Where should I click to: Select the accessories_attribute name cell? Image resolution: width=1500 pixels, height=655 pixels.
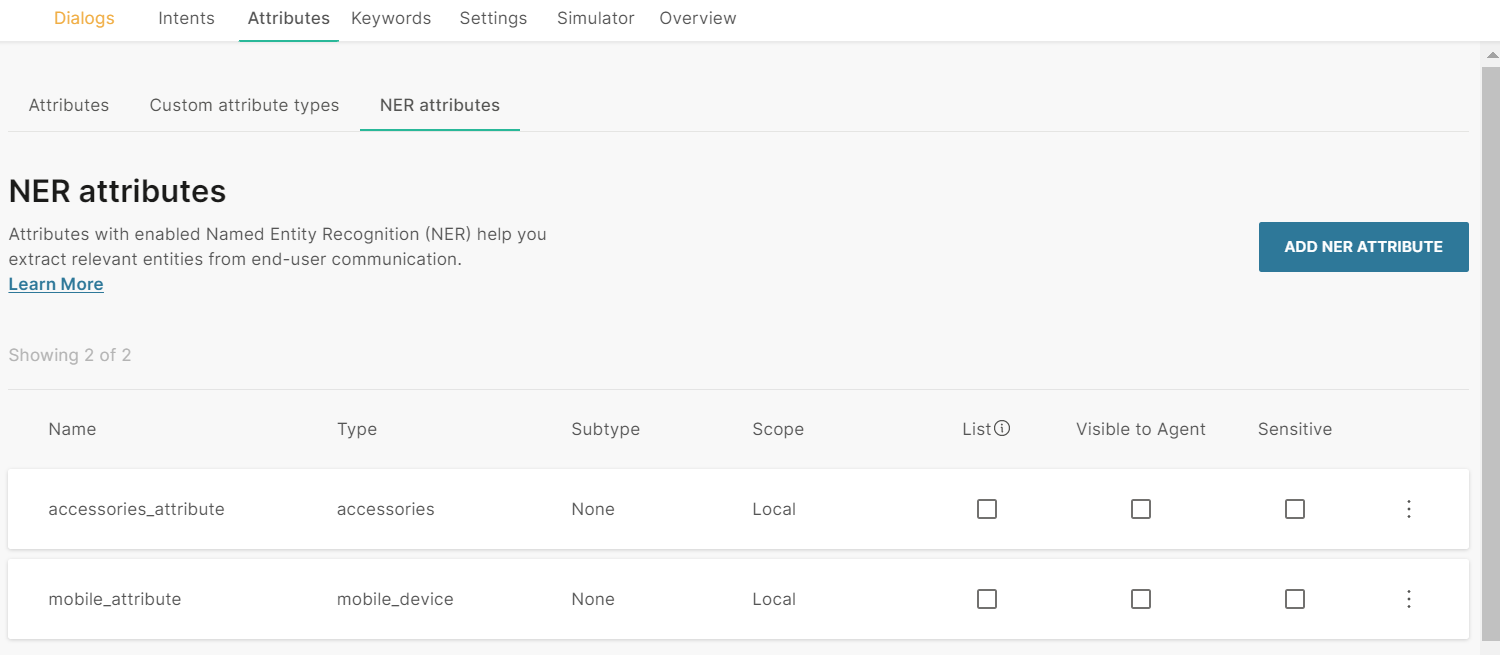pyautogui.click(x=136, y=509)
